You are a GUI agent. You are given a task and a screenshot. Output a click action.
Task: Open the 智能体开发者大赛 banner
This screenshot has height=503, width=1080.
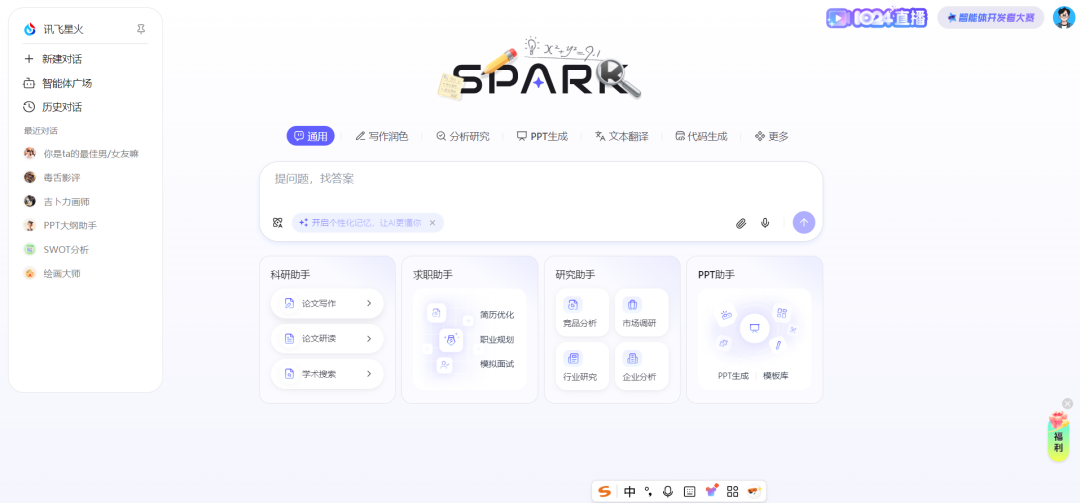coord(990,17)
